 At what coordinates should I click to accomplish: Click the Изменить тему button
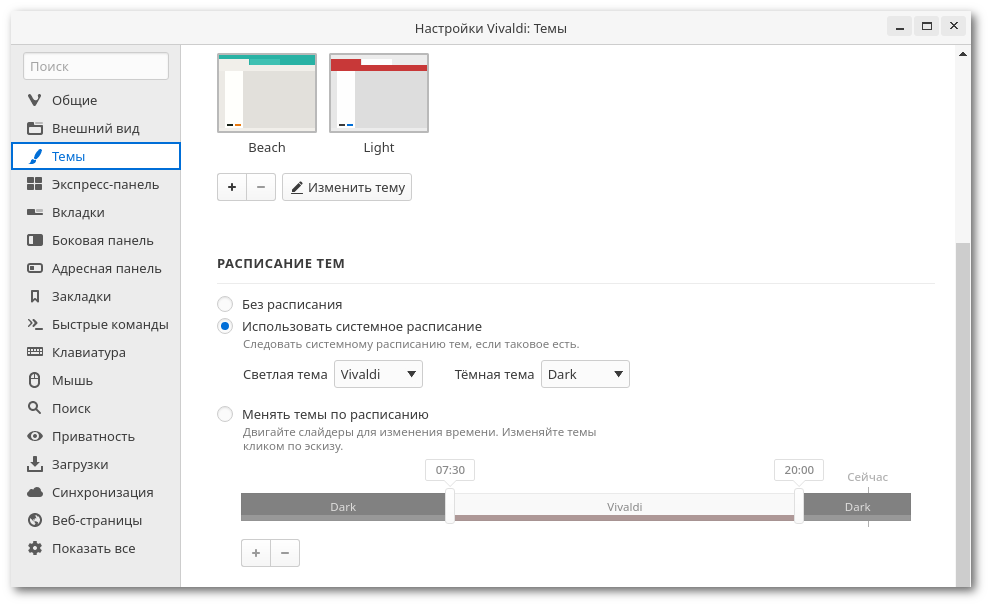(346, 187)
